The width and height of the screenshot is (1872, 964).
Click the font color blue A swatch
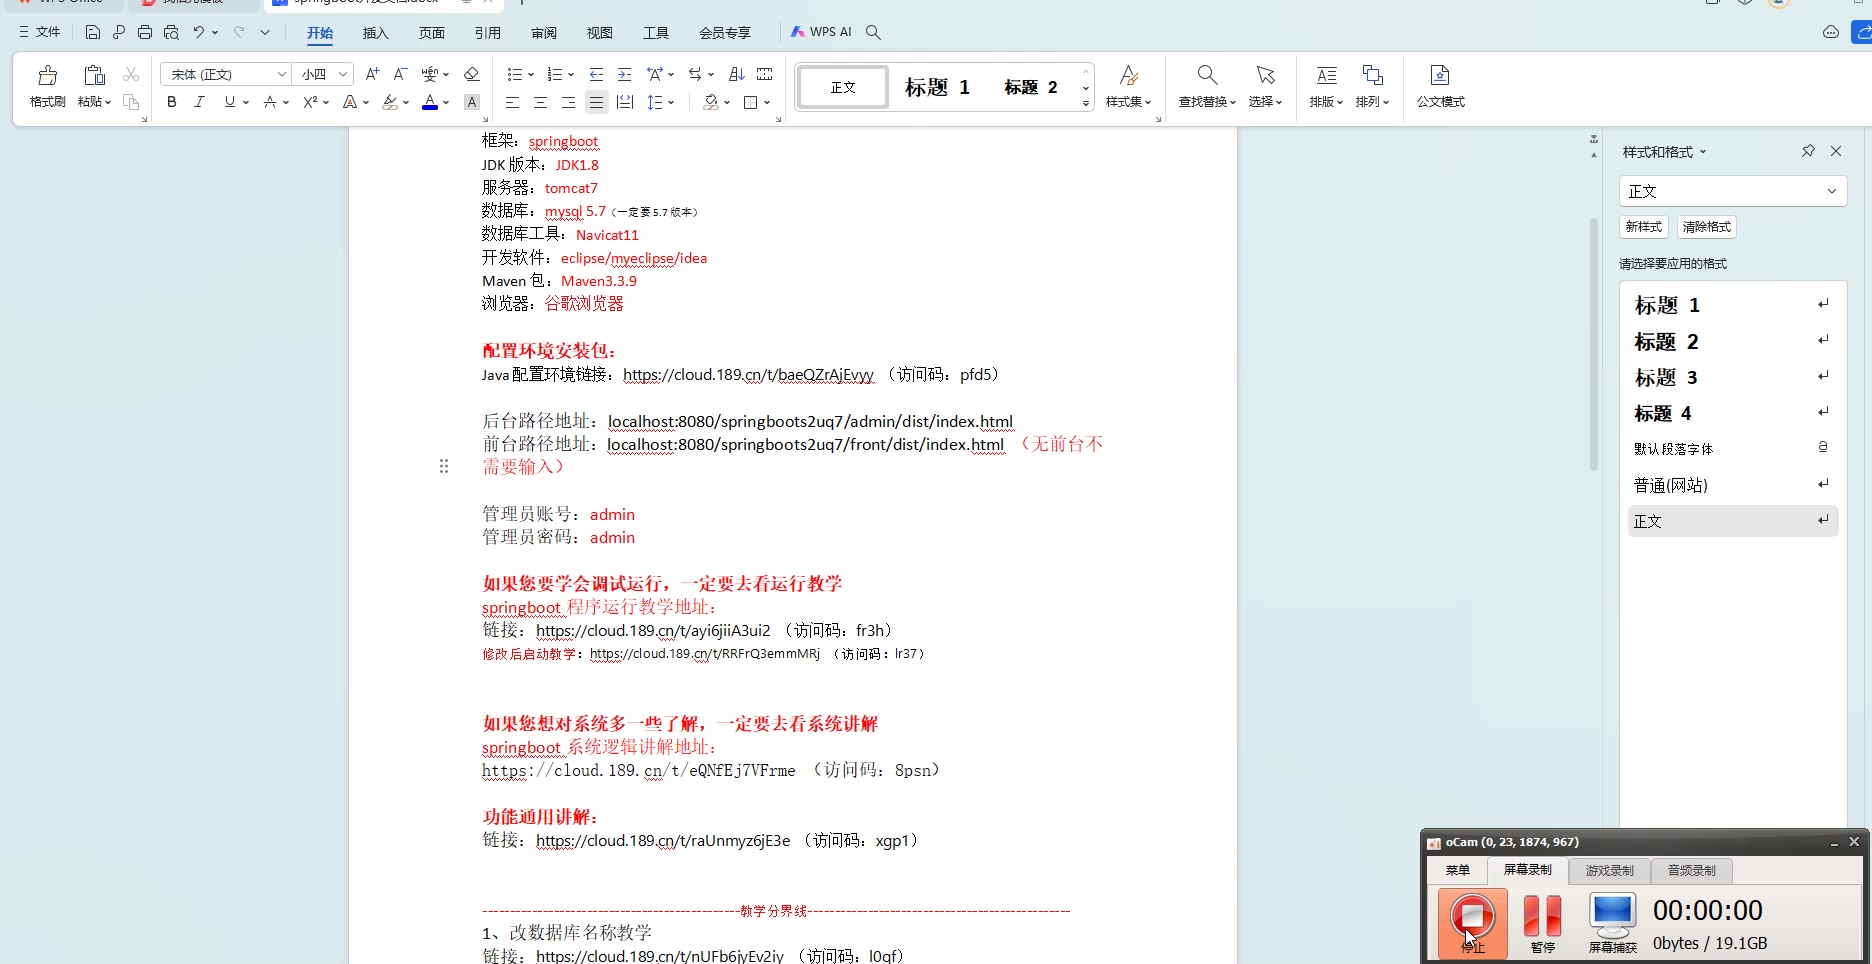[x=430, y=102]
